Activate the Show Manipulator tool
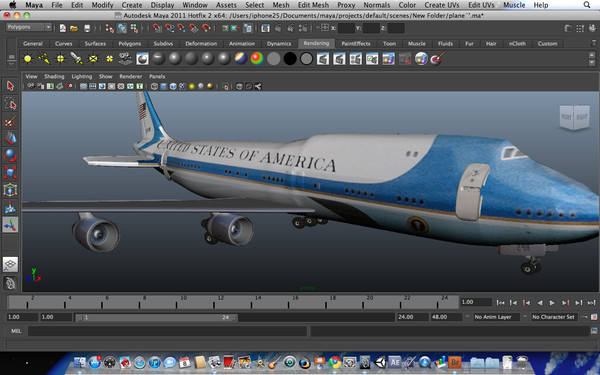Viewport: 600px width, 375px height. pyautogui.click(x=10, y=225)
